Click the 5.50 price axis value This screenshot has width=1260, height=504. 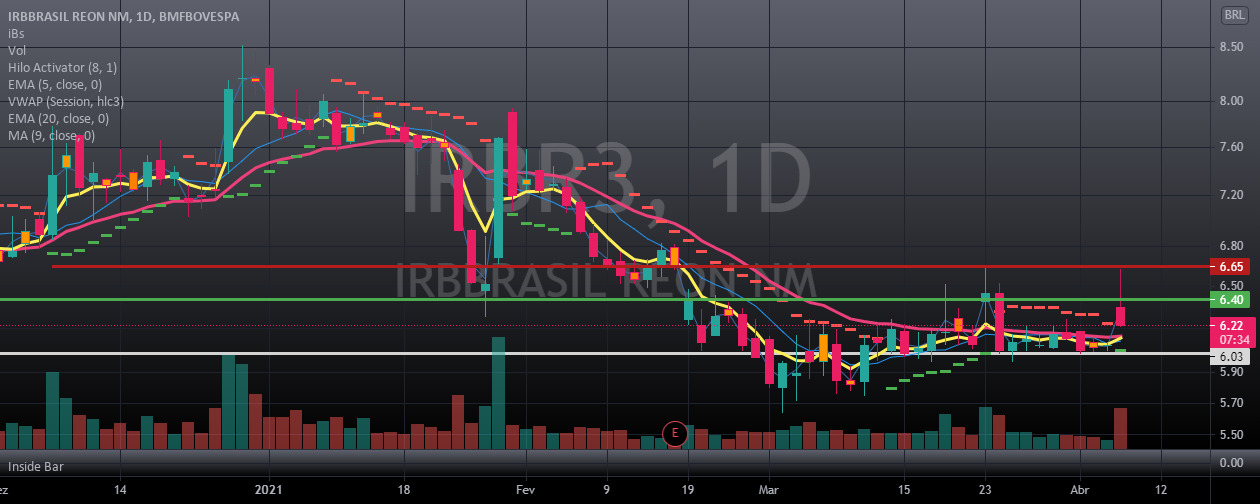click(x=1231, y=435)
